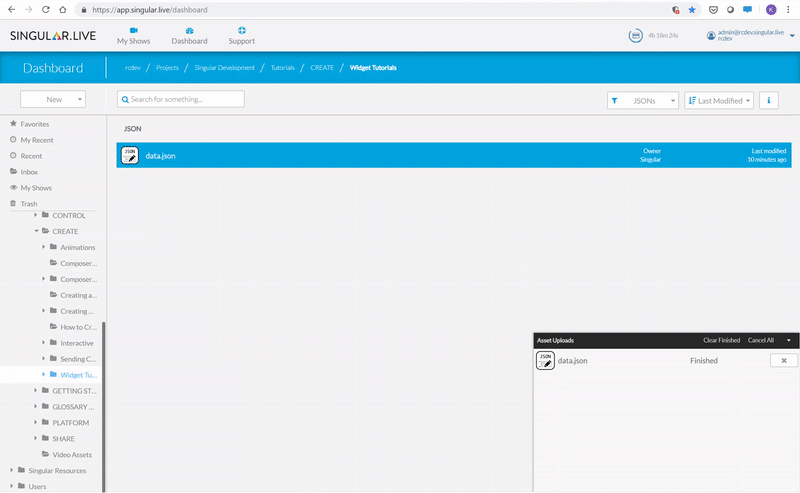Open Trash in sidebar
Image resolution: width=800 pixels, height=493 pixels.
click(x=24, y=204)
